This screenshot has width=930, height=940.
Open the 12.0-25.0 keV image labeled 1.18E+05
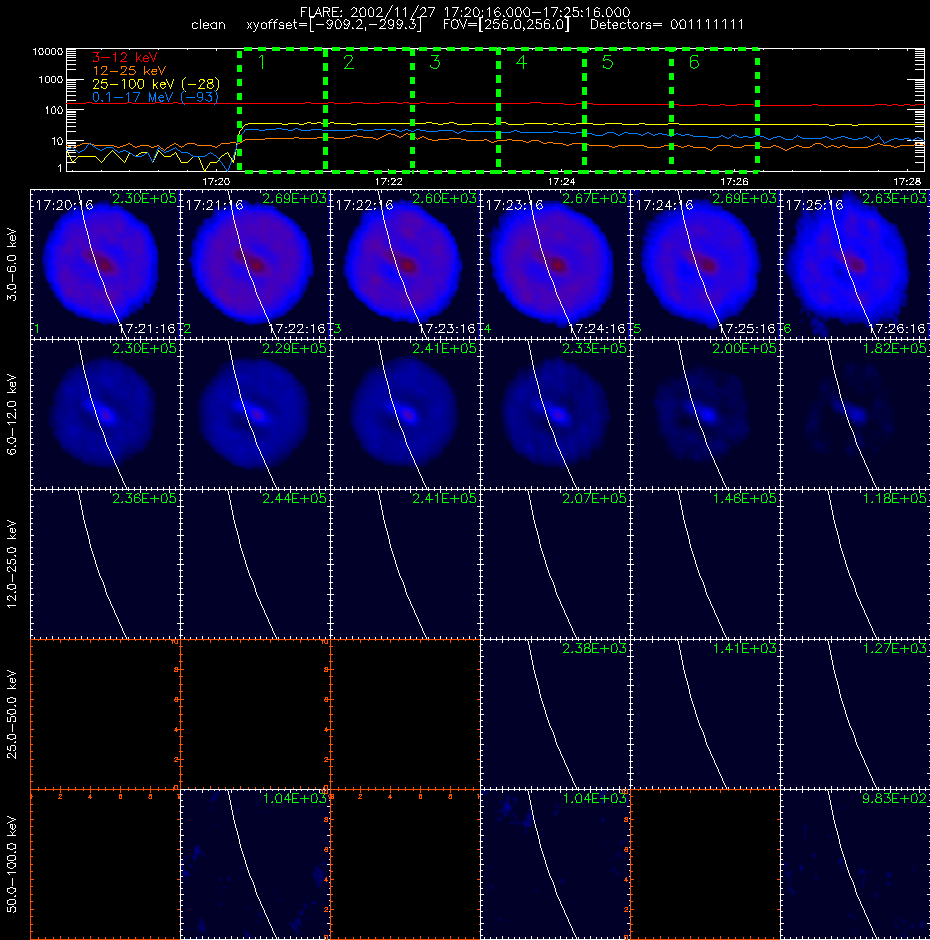click(x=855, y=564)
